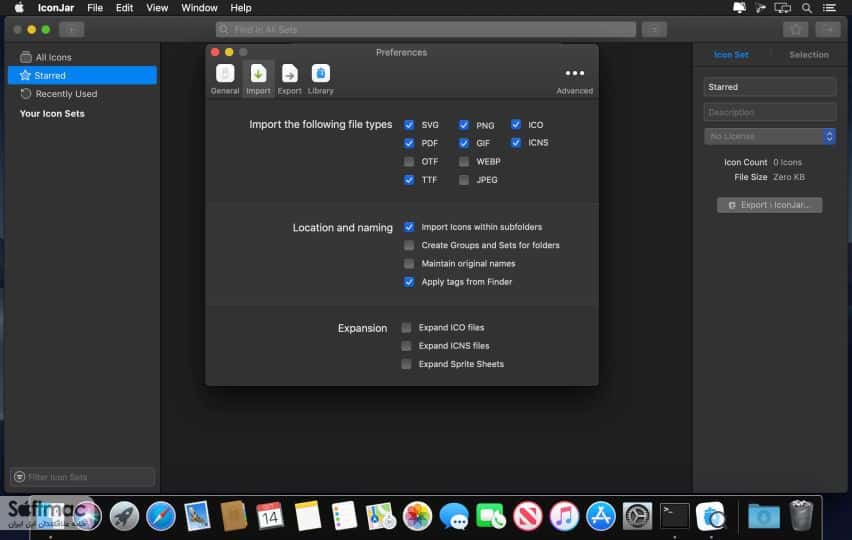This screenshot has width=852, height=540.
Task: Click the Export .iconJar button
Action: [x=769, y=205]
